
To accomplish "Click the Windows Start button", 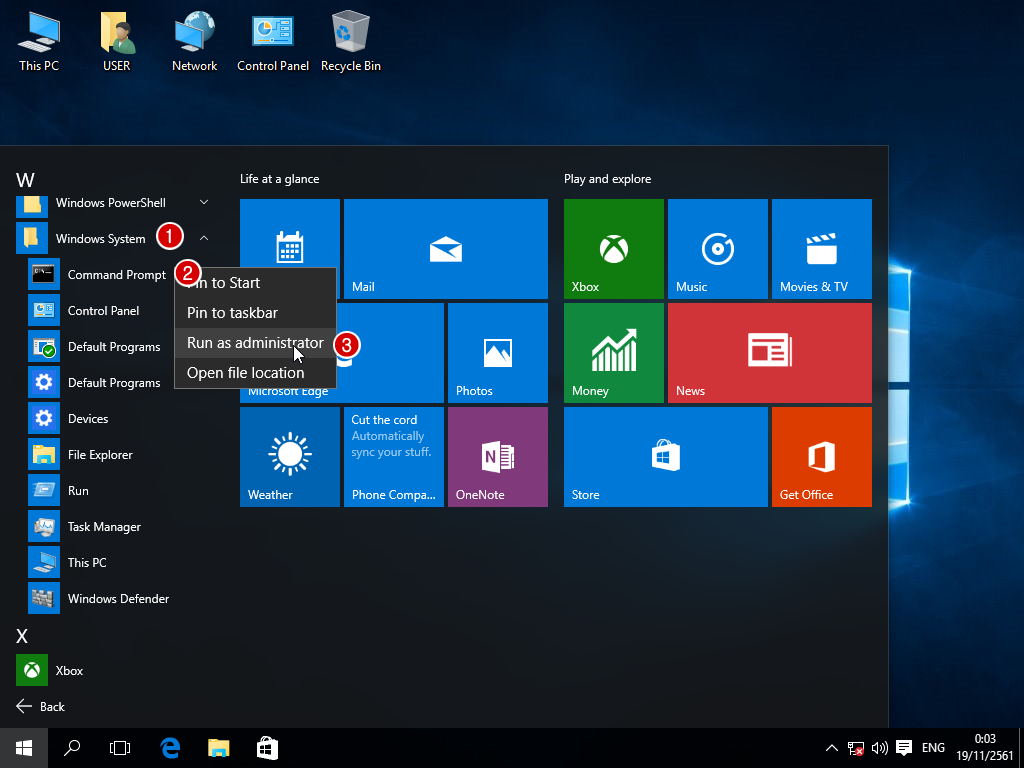I will (x=23, y=747).
